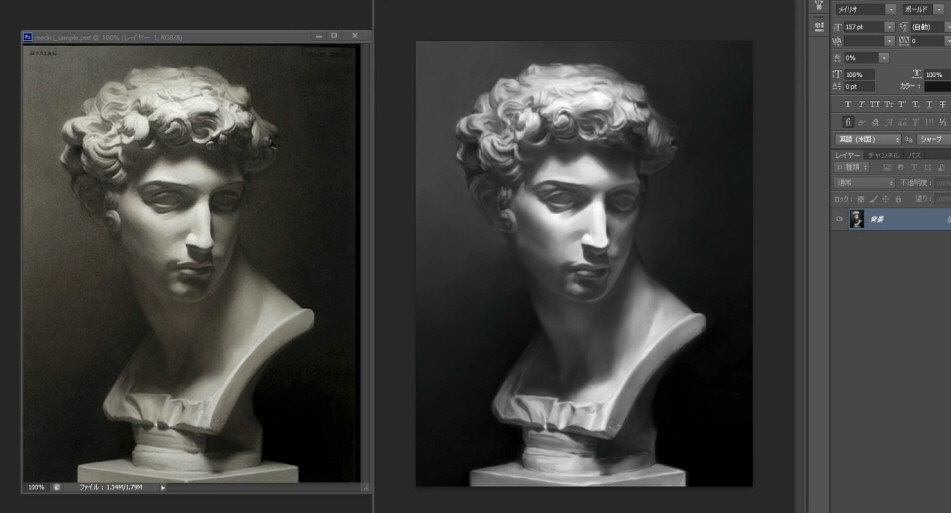
Task: Toggle the OpenType swash (script A) button
Action: [888, 122]
